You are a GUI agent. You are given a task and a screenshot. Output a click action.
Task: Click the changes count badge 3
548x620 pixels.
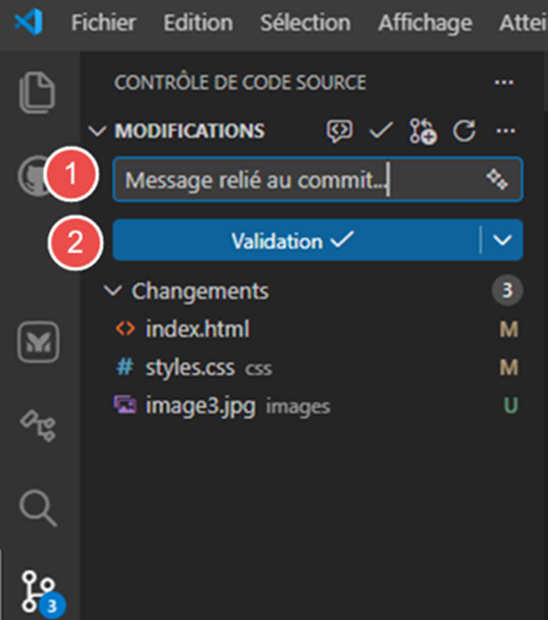click(508, 291)
